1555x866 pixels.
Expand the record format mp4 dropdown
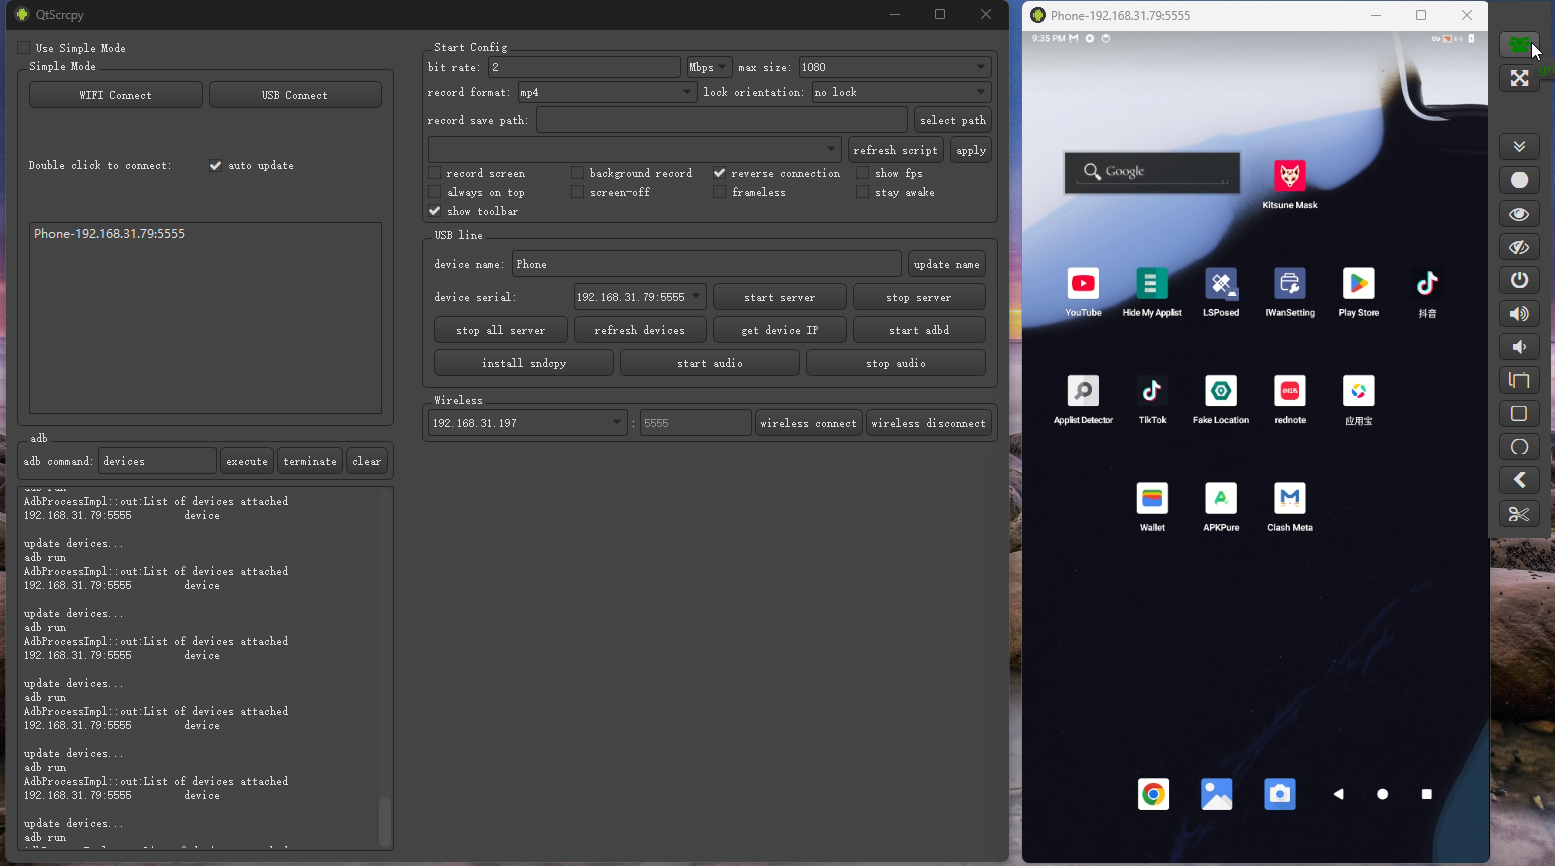(x=607, y=92)
